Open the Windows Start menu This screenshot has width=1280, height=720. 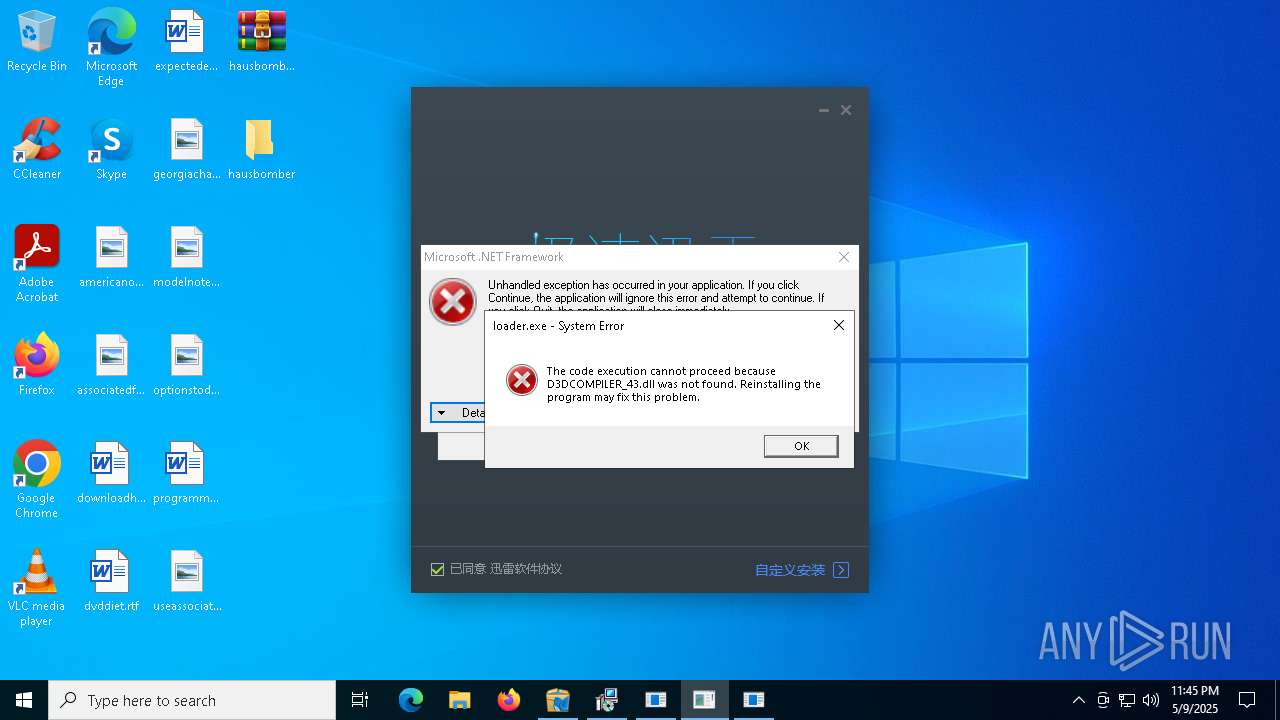tap(24, 700)
